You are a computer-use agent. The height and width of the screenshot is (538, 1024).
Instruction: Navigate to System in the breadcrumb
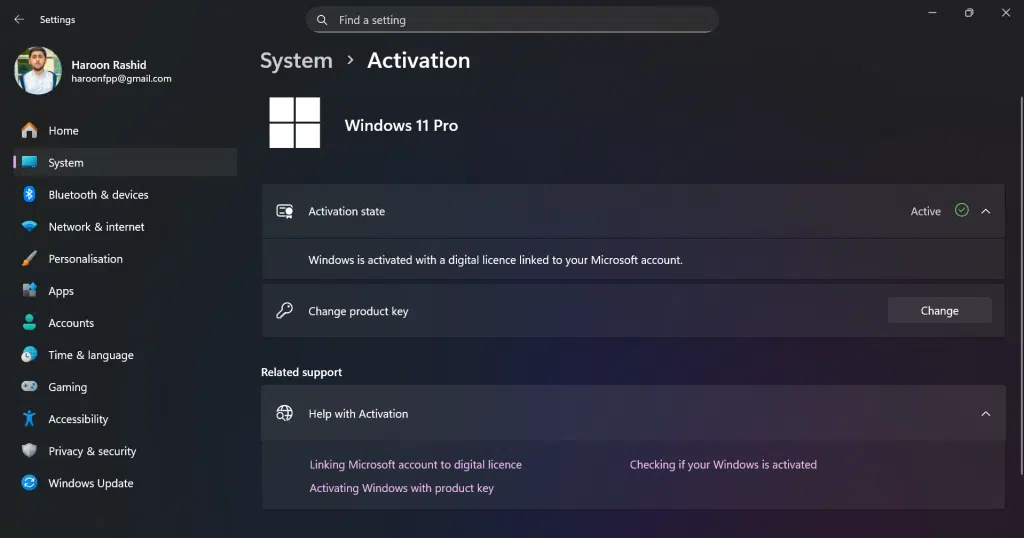(296, 61)
